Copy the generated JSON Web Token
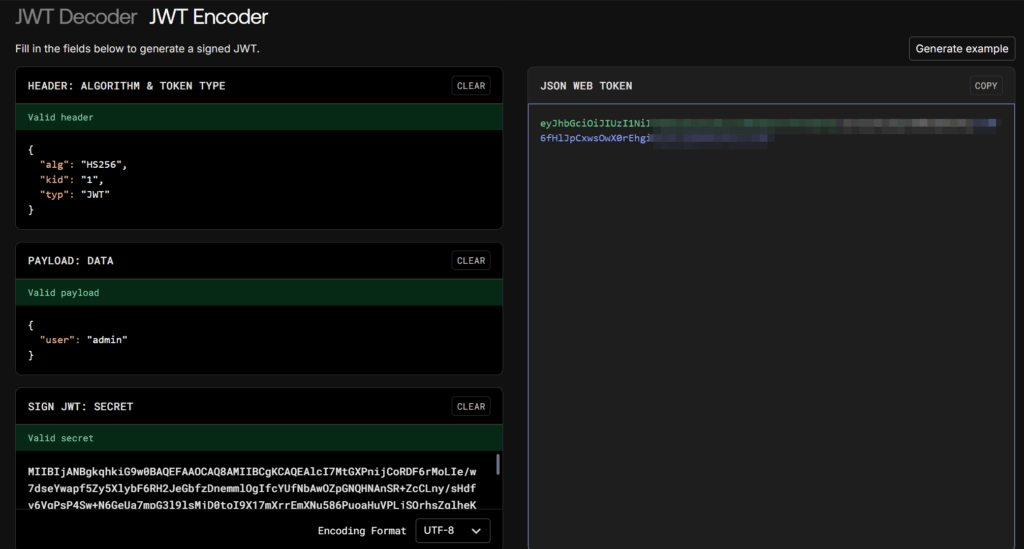 click(986, 86)
